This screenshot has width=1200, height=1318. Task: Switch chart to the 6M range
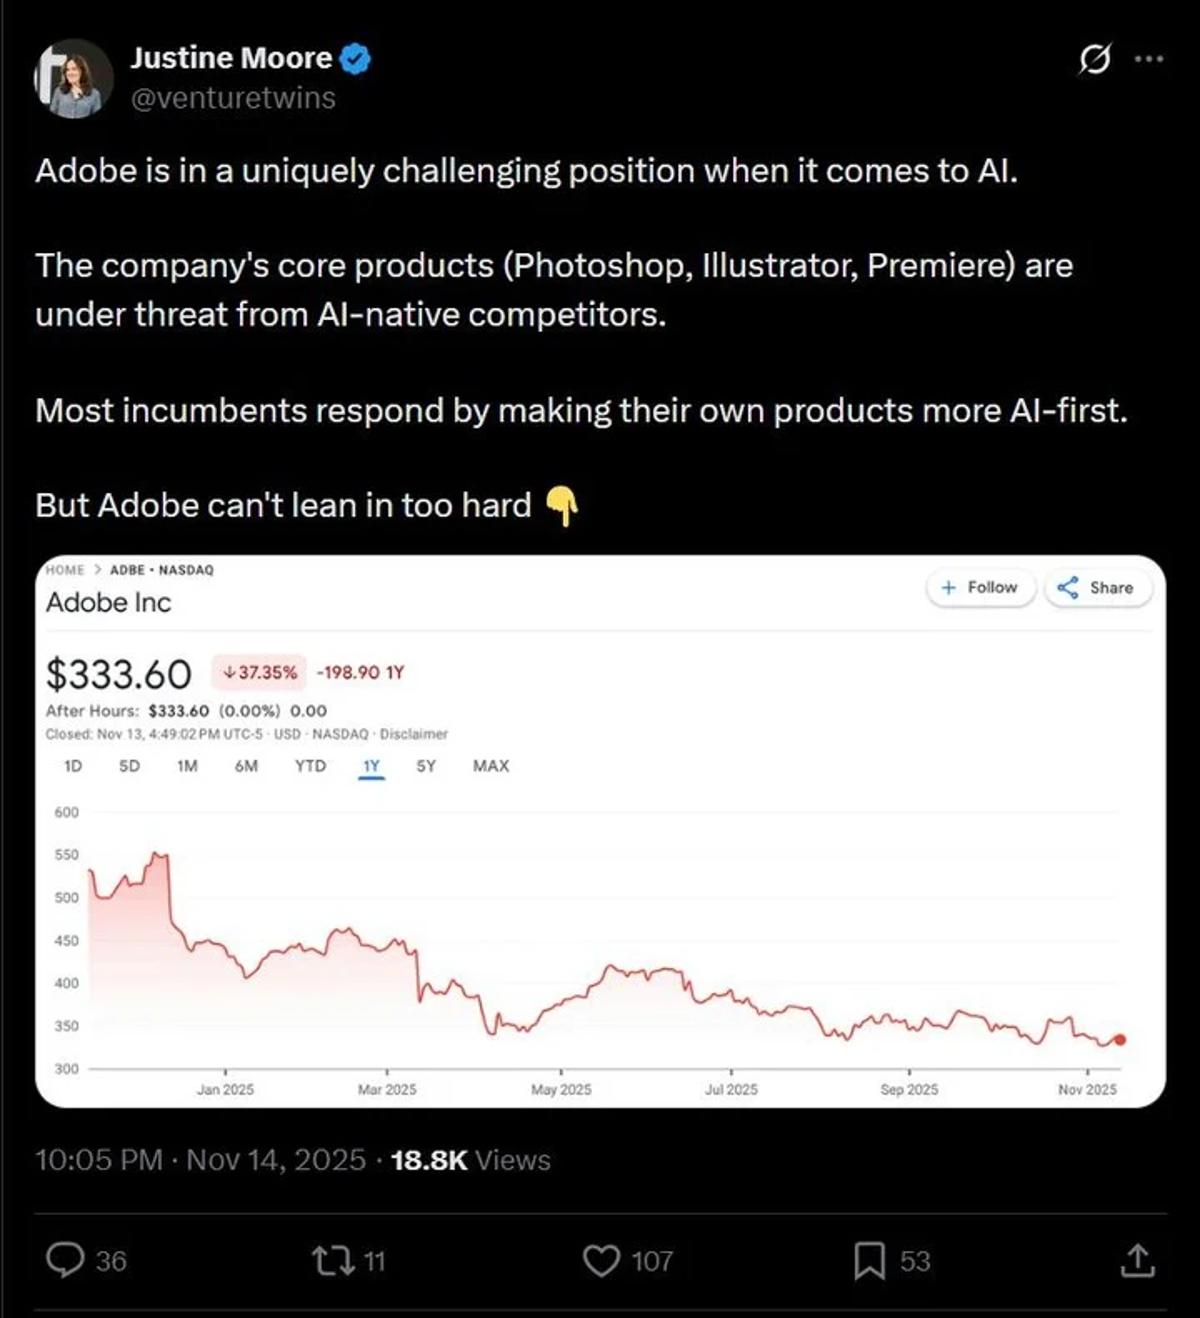(x=246, y=766)
